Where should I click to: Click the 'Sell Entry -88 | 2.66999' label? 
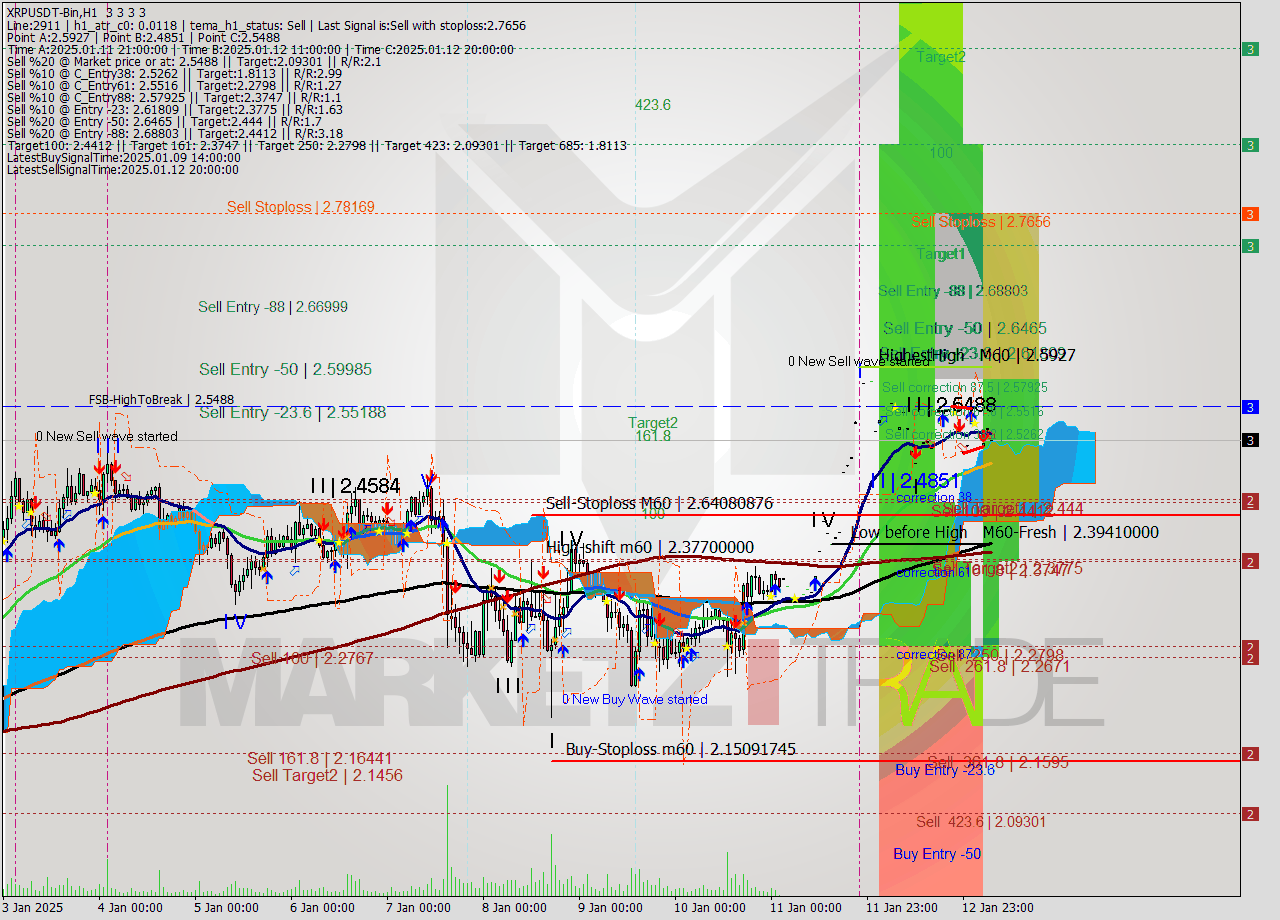click(x=273, y=307)
